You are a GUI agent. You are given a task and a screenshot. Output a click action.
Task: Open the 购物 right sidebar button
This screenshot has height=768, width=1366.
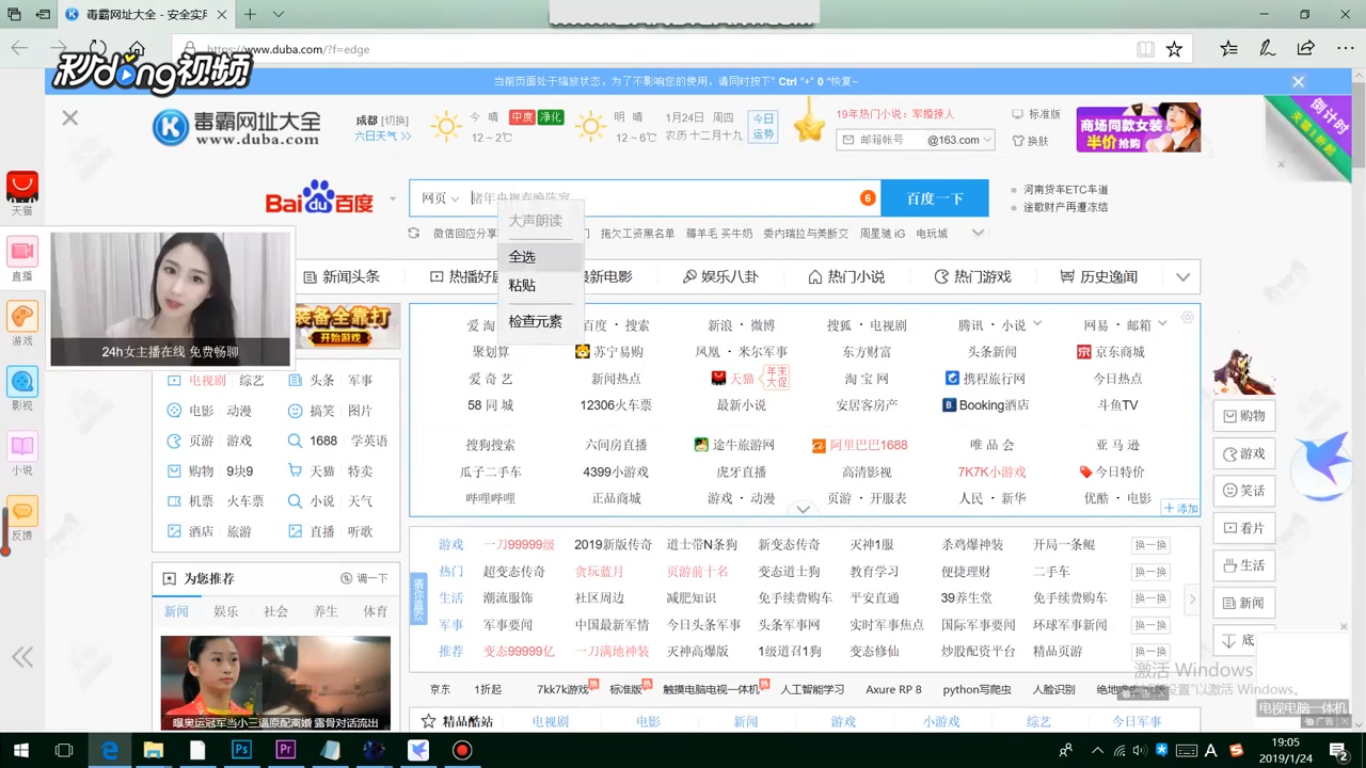[1242, 416]
